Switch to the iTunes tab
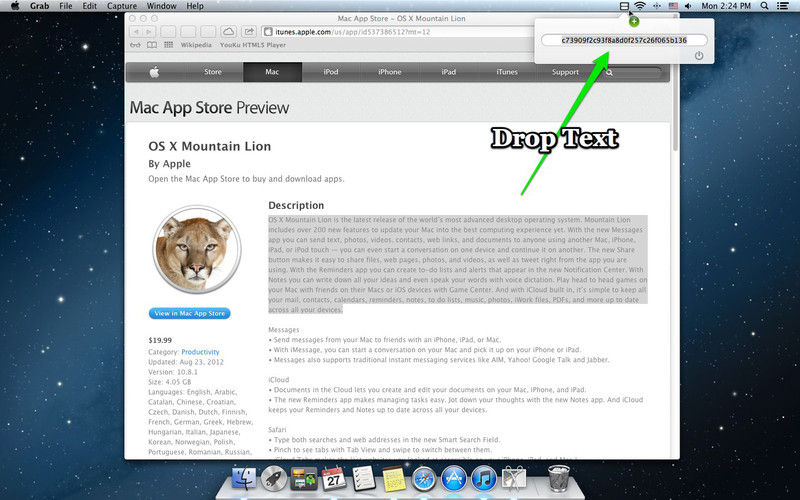The image size is (800, 500). 507,72
